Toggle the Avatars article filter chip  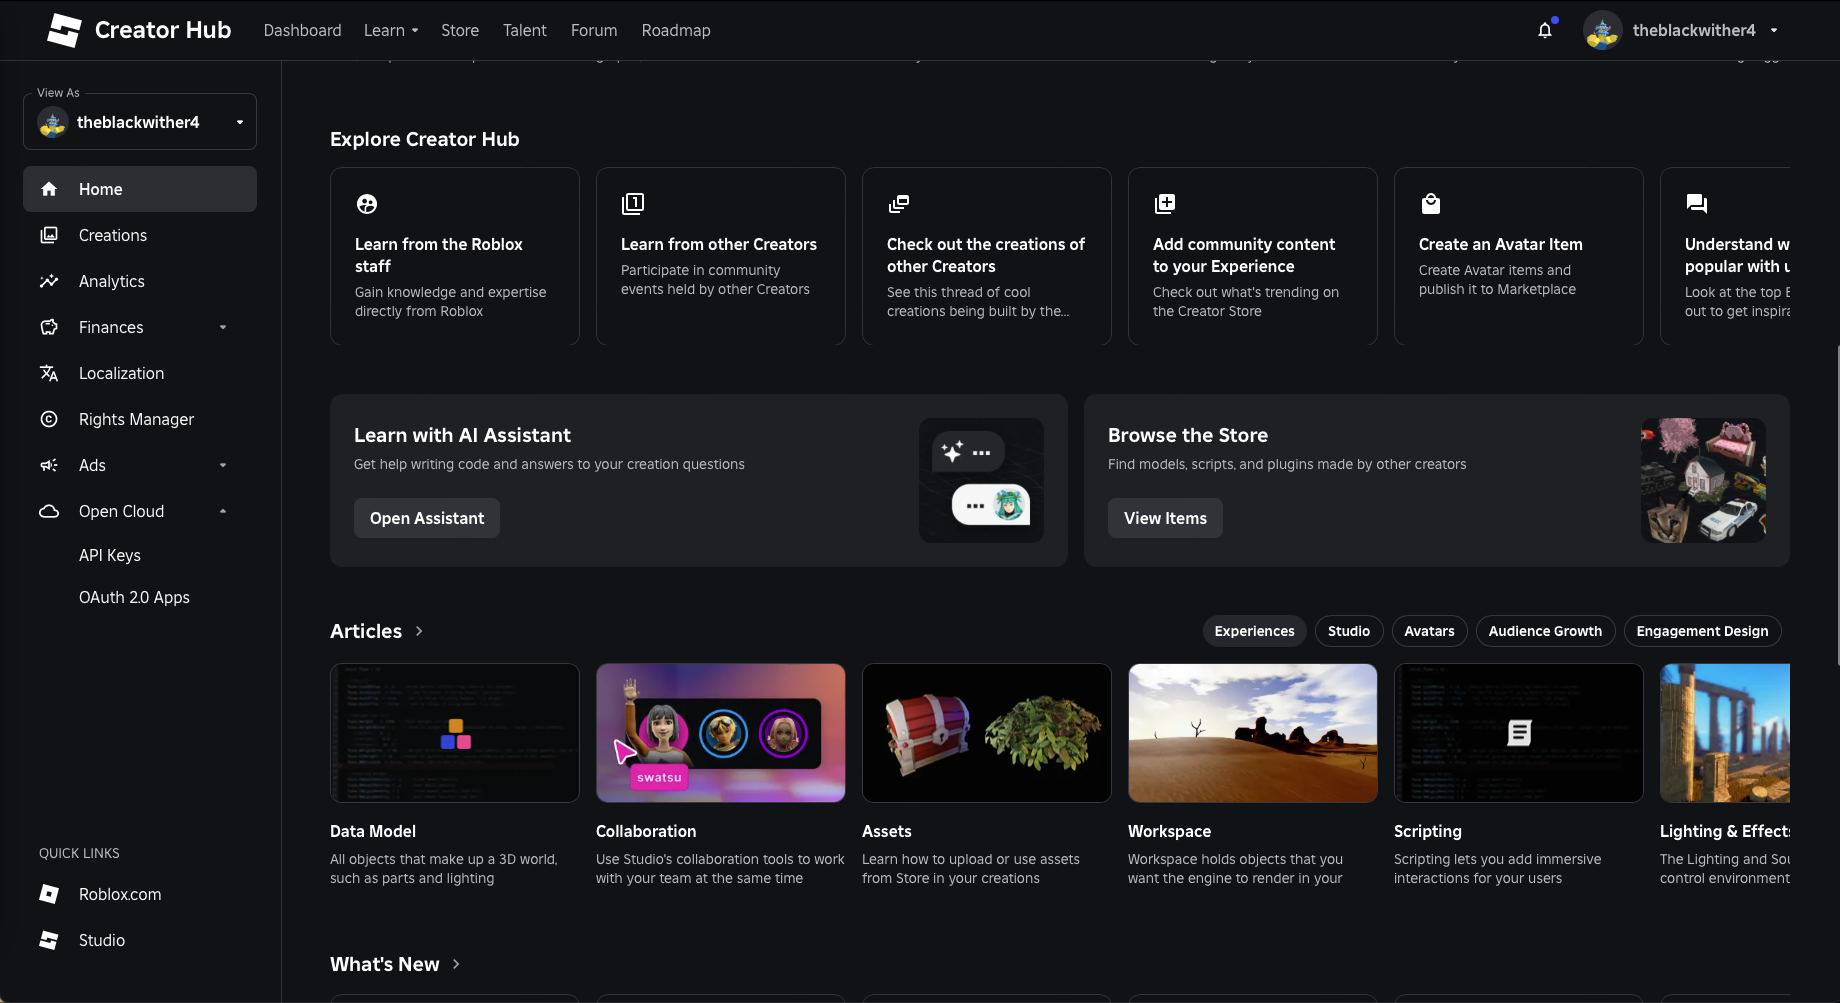tap(1429, 631)
